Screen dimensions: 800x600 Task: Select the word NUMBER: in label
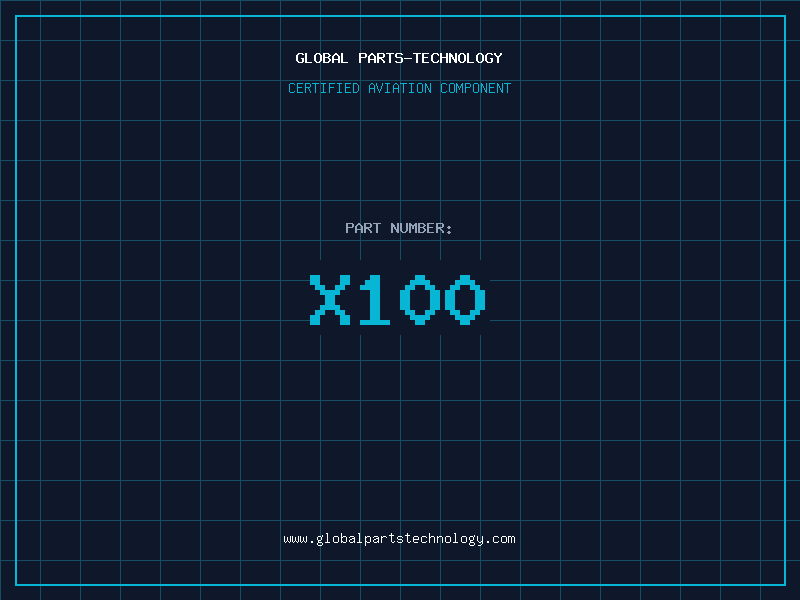(421, 228)
